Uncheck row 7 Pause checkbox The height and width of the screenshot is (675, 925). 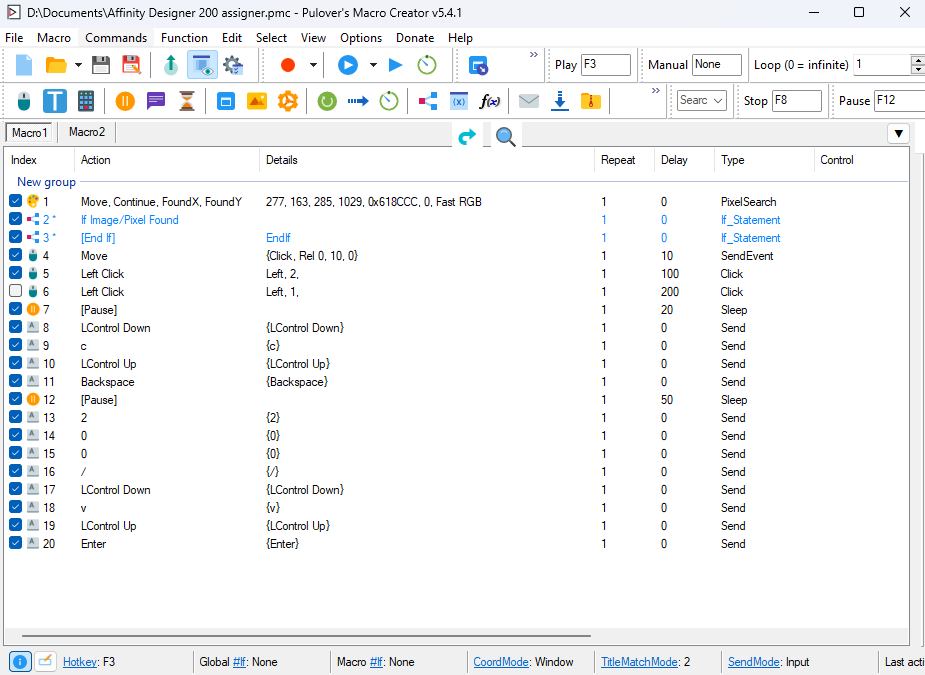point(15,309)
